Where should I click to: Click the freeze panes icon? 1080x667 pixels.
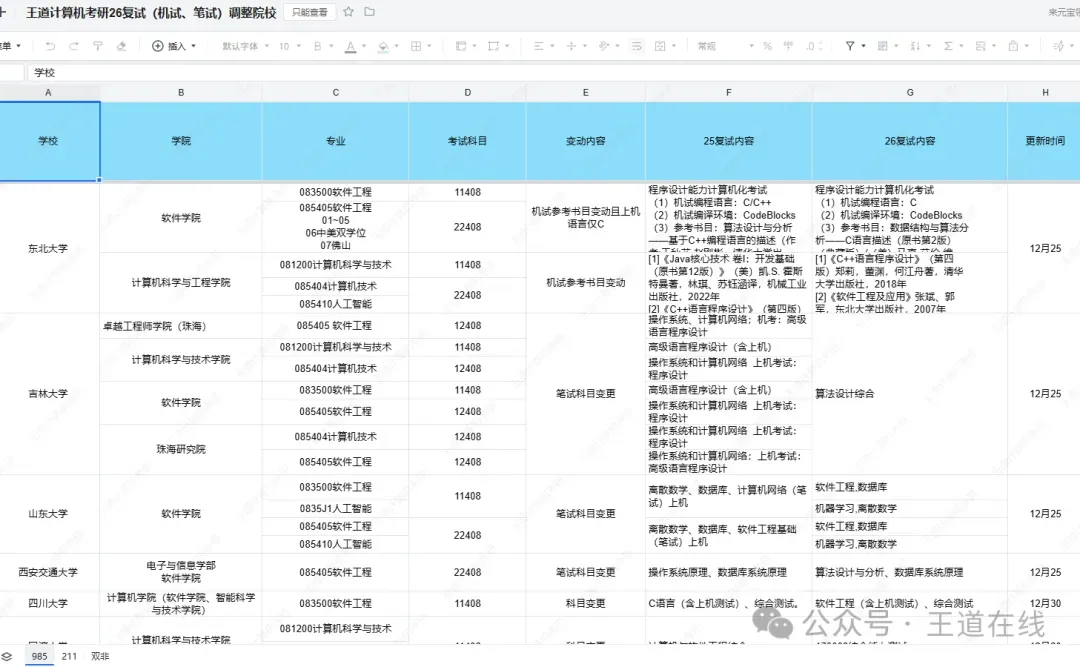(x=461, y=46)
